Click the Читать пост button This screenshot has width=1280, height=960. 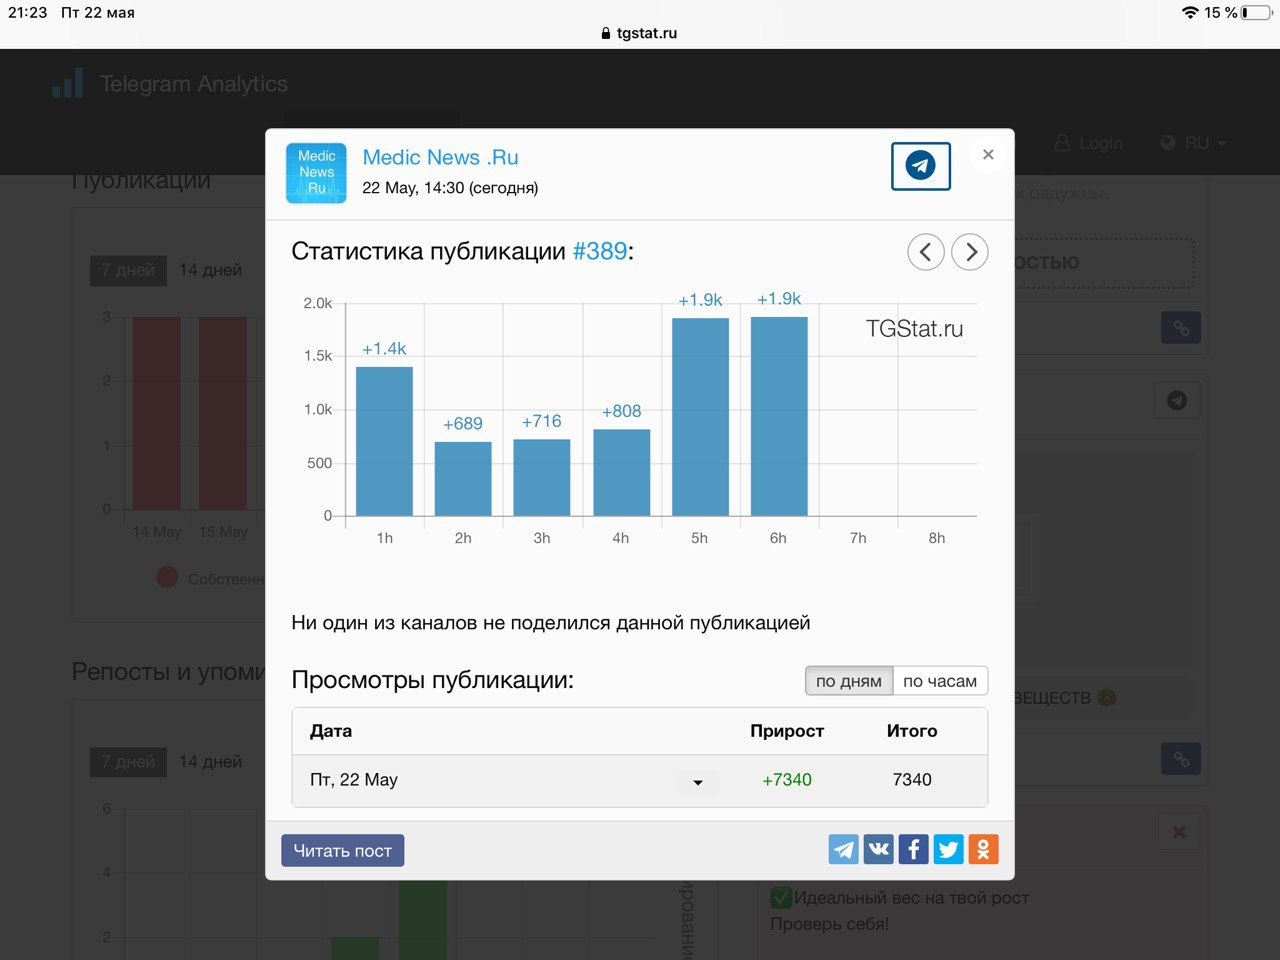coord(342,850)
